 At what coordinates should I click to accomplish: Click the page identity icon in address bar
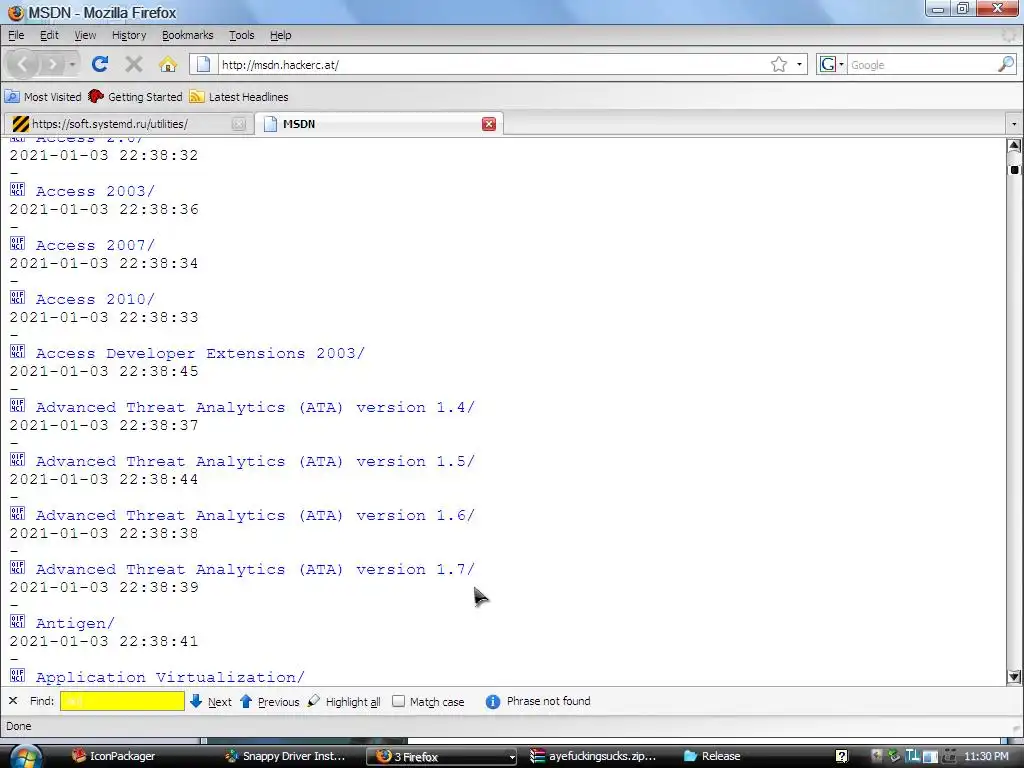[204, 64]
